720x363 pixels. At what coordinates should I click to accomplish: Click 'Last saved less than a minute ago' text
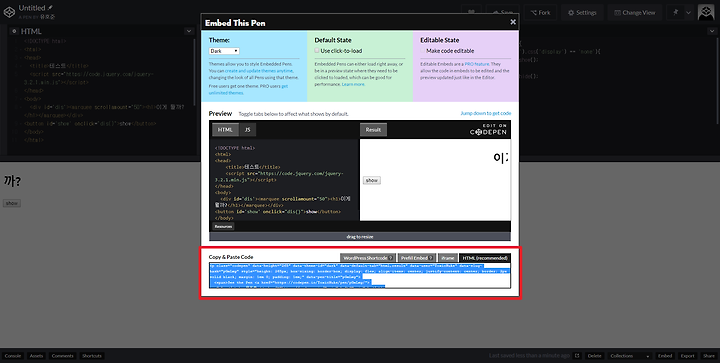tap(529, 356)
